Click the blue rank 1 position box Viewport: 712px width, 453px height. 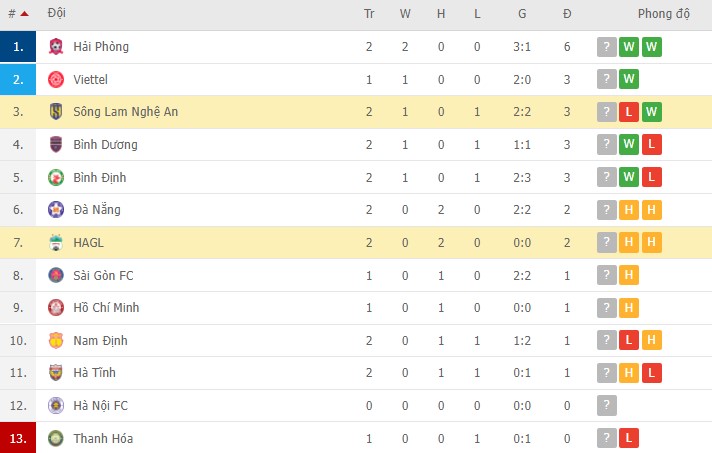(18, 46)
